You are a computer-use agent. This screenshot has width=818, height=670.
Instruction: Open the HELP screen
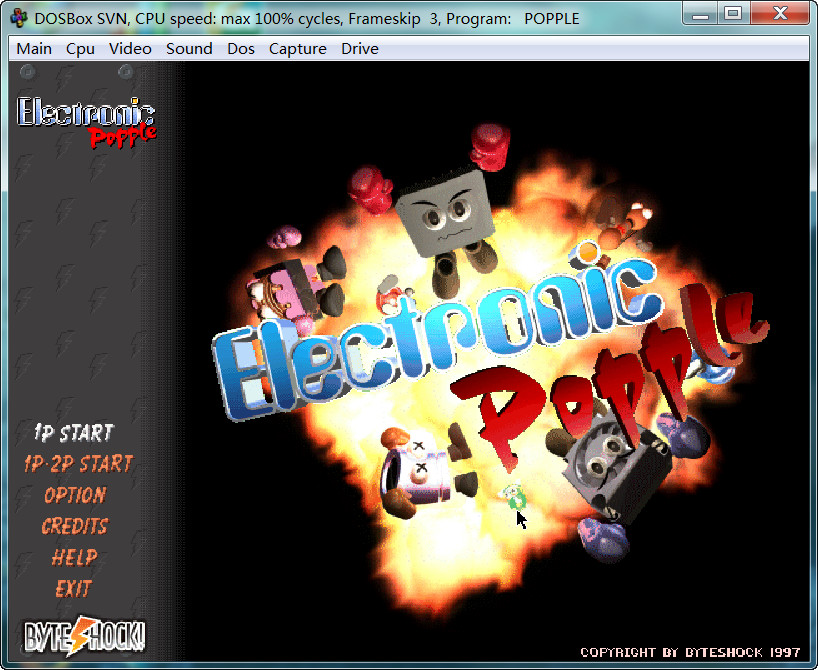click(75, 557)
